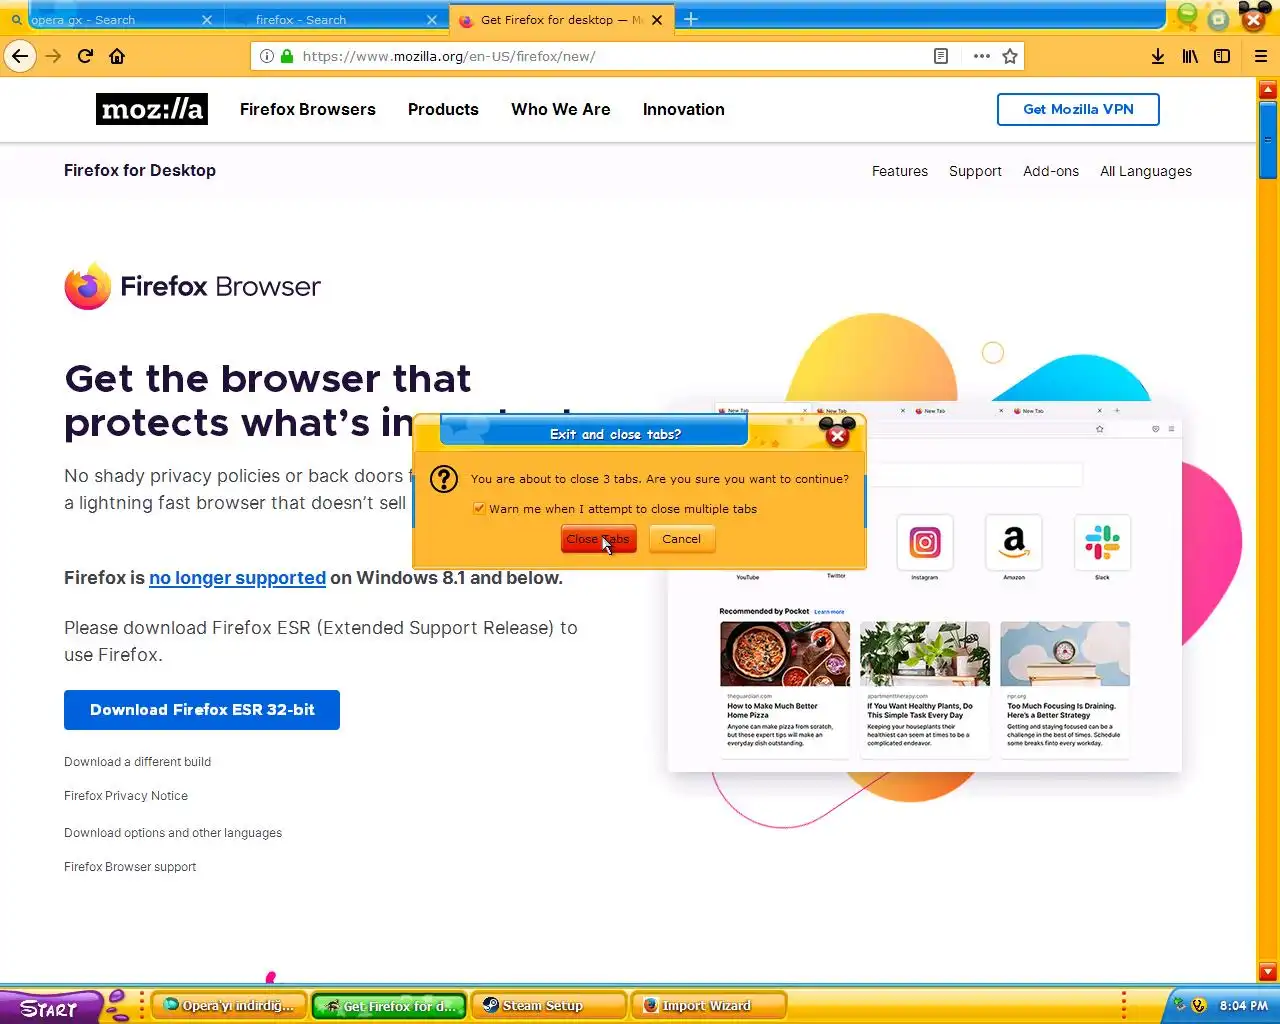
Task: Switch to Import Wizard taskbar item
Action: [709, 1006]
